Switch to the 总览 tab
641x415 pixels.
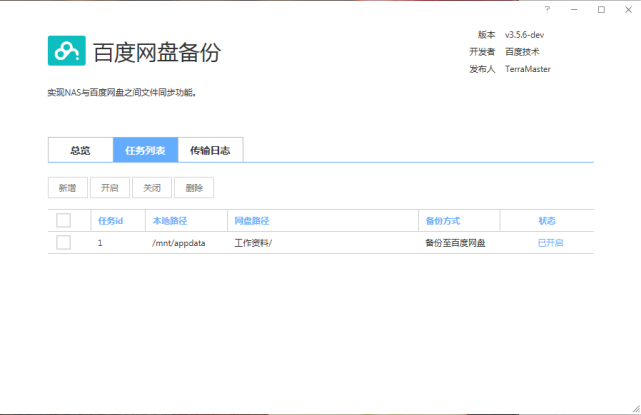(x=80, y=150)
